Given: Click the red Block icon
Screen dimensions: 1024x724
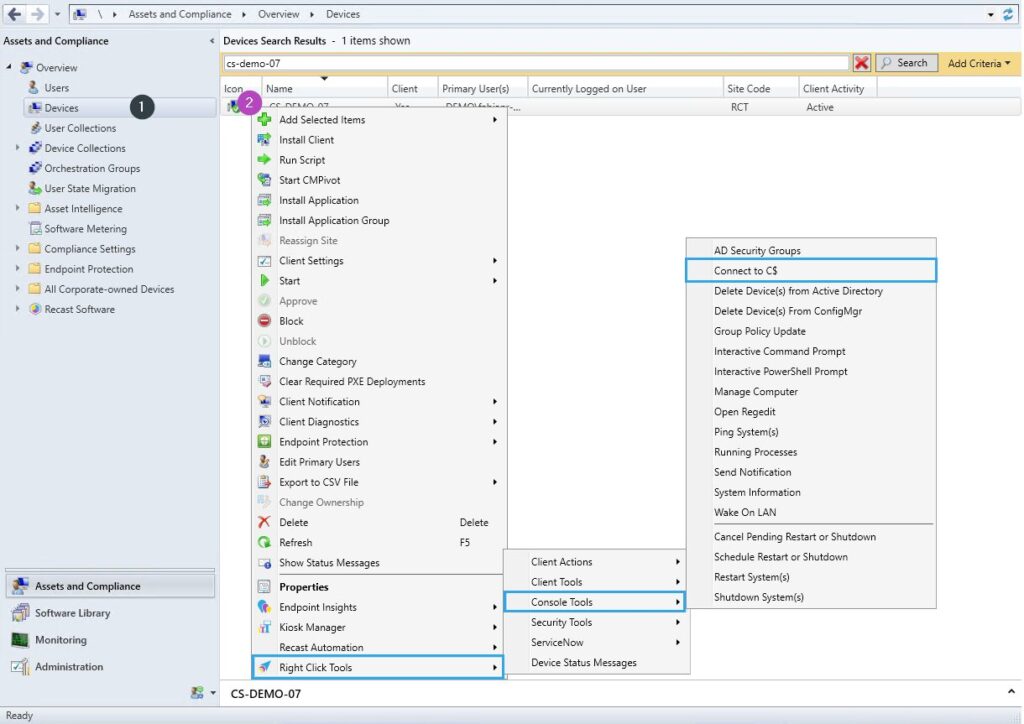Looking at the screenshot, I should (264, 321).
